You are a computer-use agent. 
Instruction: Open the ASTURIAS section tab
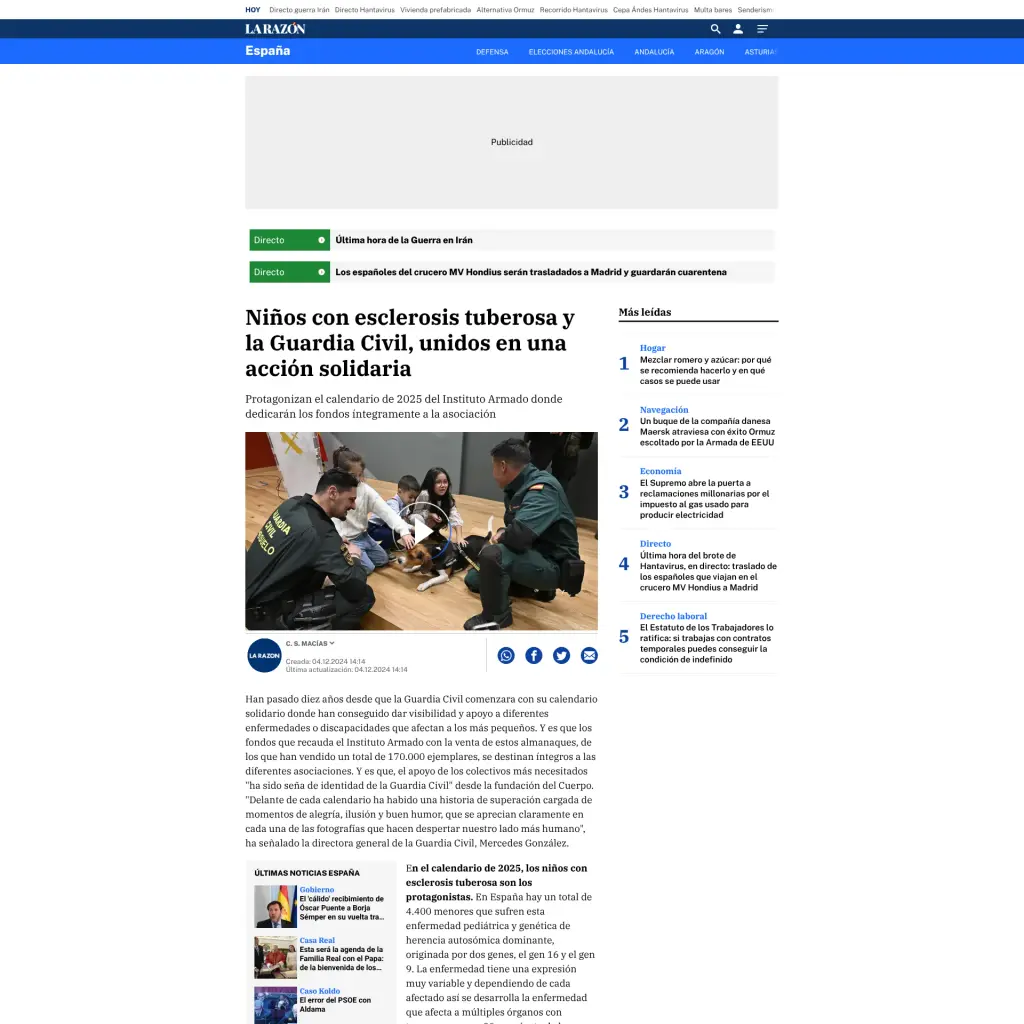click(761, 52)
